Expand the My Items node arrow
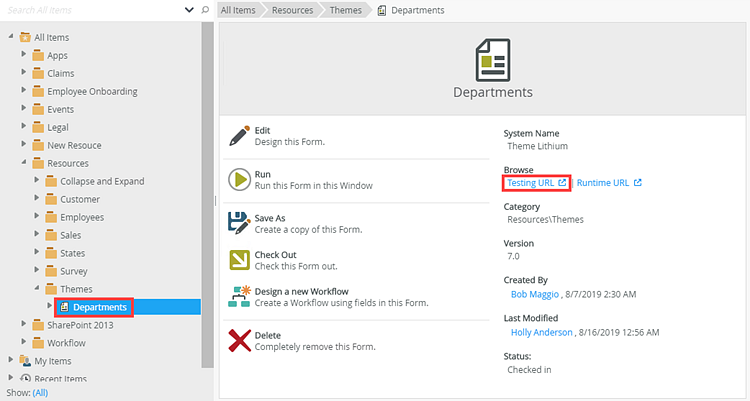 click(x=11, y=359)
